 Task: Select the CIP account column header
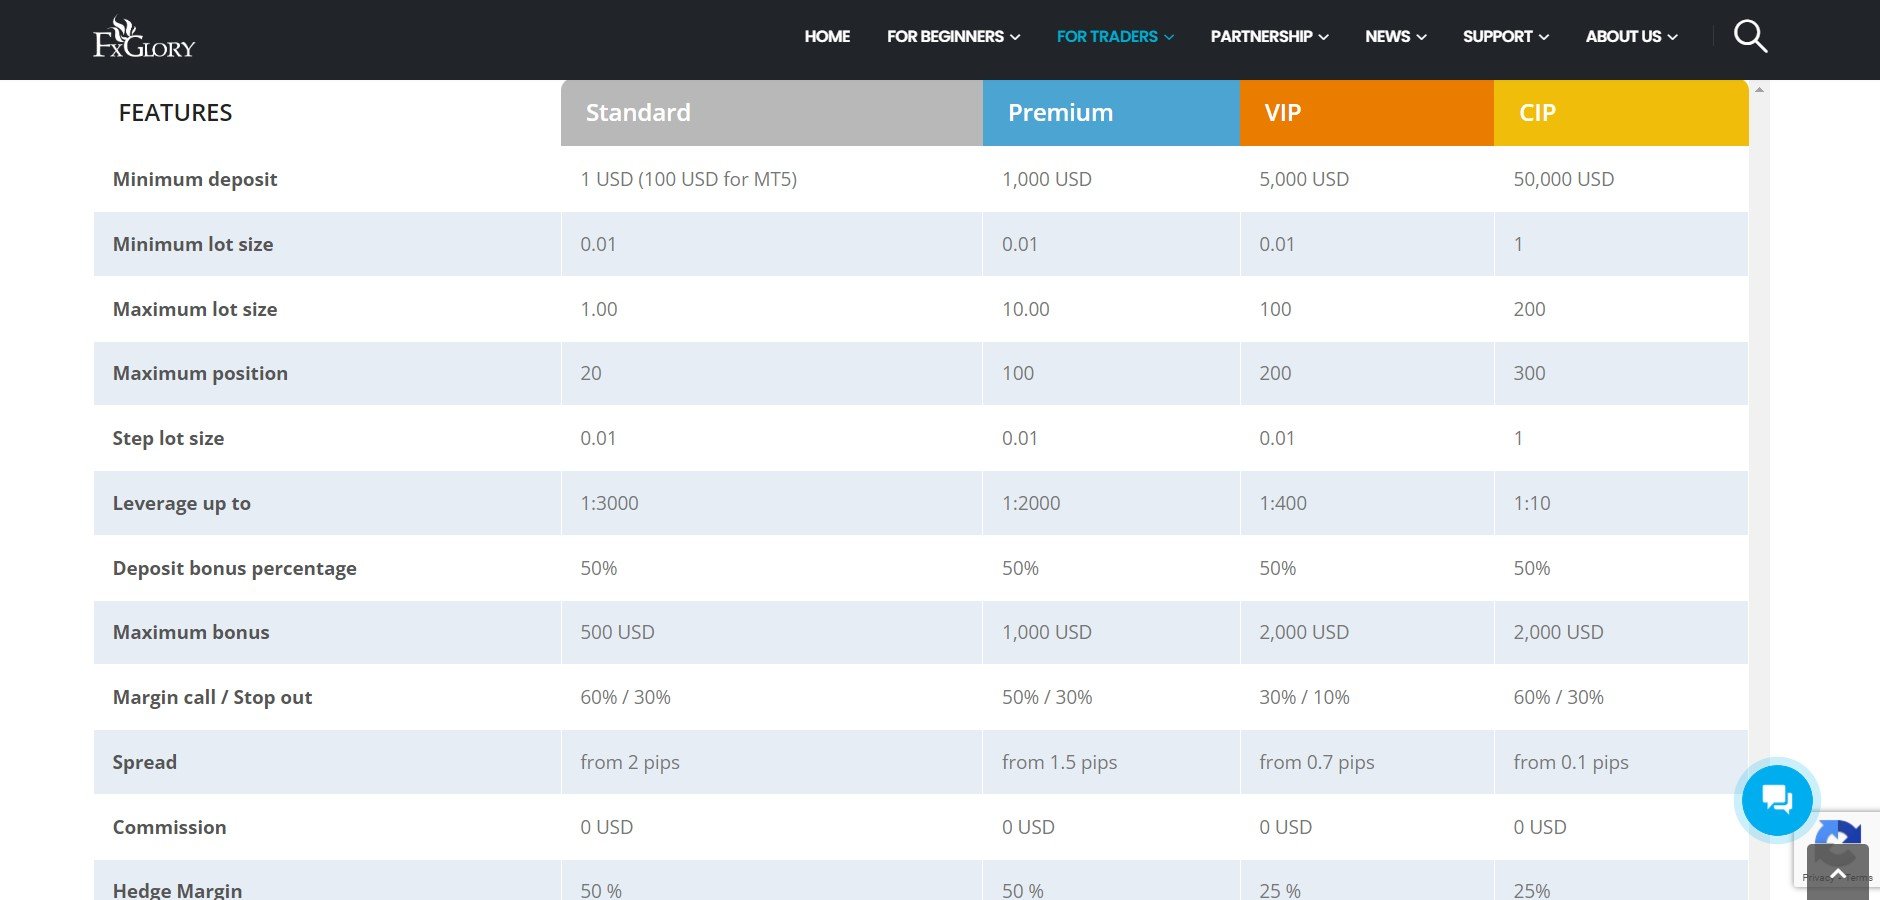1621,113
